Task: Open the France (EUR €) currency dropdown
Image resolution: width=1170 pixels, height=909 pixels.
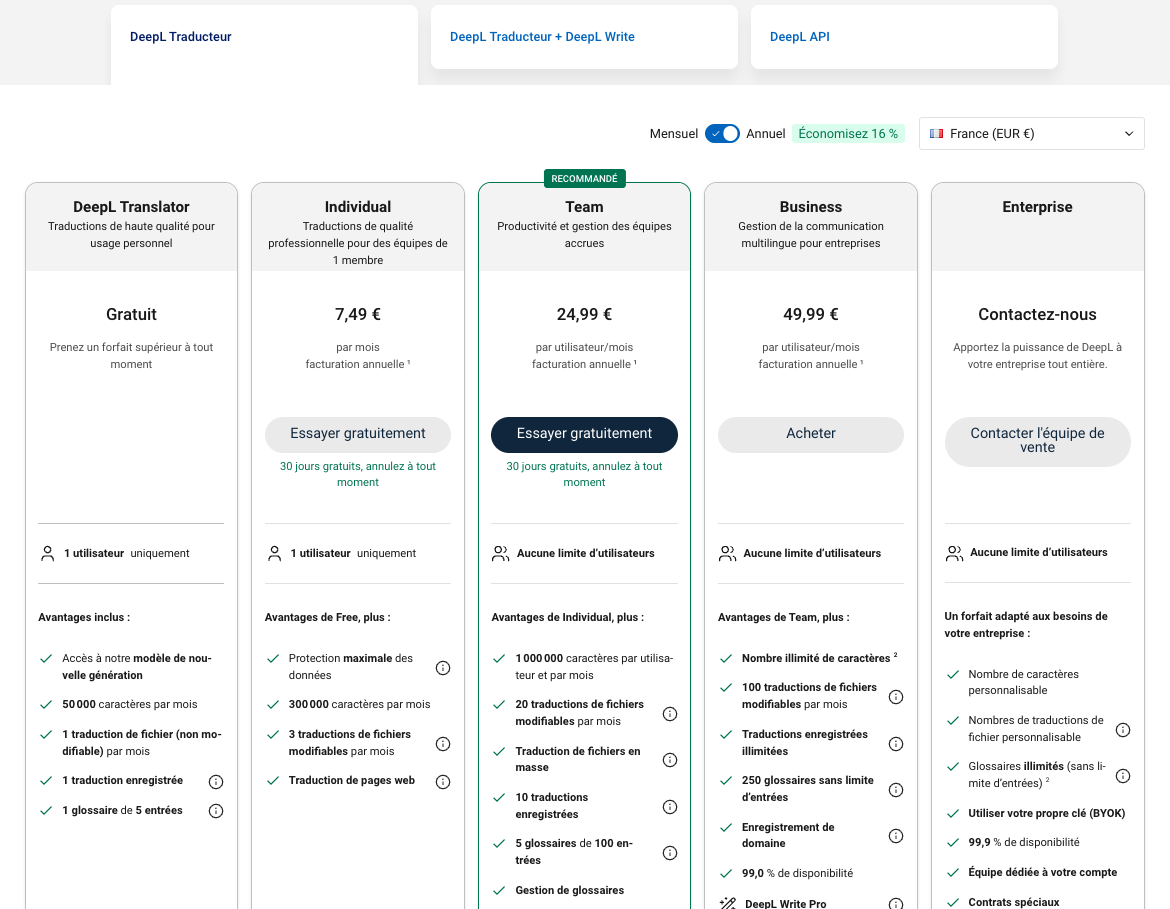Action: [x=1031, y=134]
